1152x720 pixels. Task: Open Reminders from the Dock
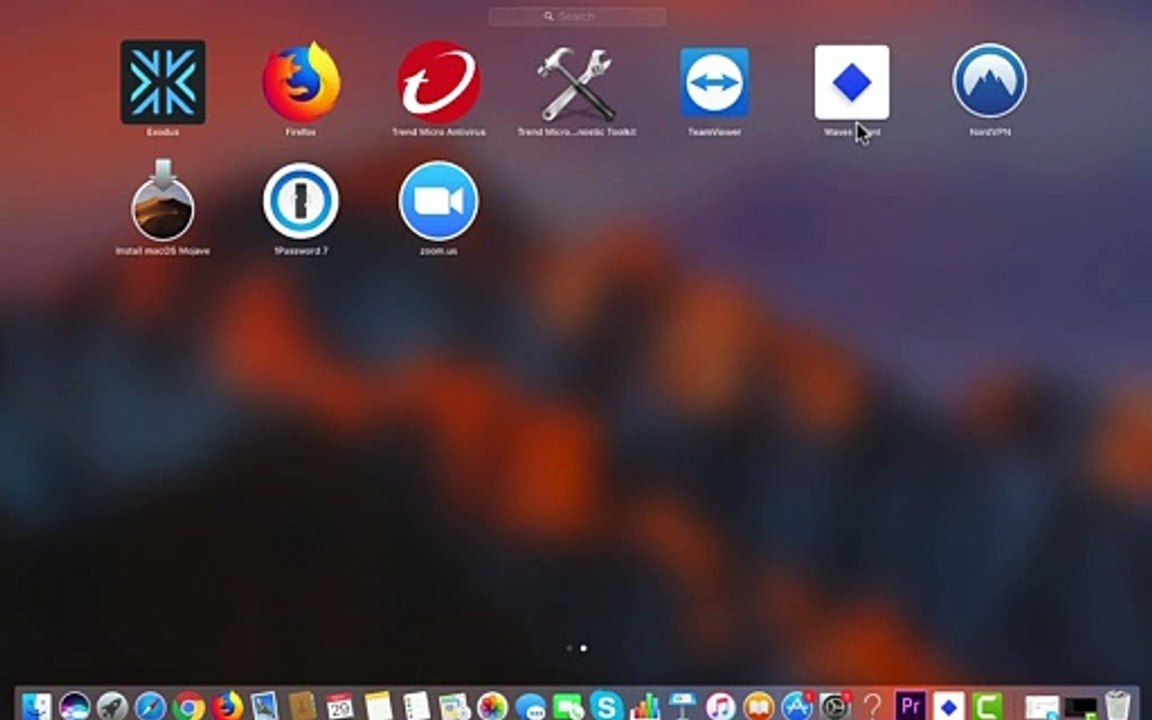click(x=416, y=706)
